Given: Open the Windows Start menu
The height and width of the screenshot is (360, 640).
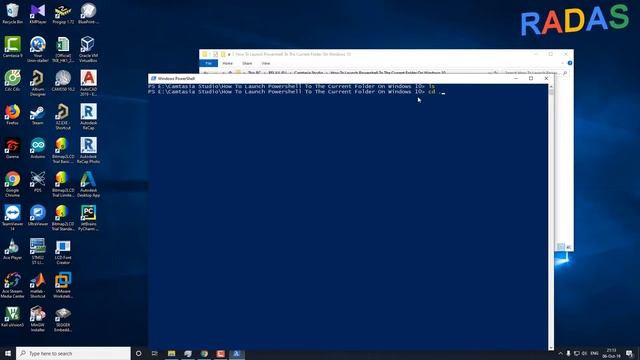Looking at the screenshot, I should [8, 353].
